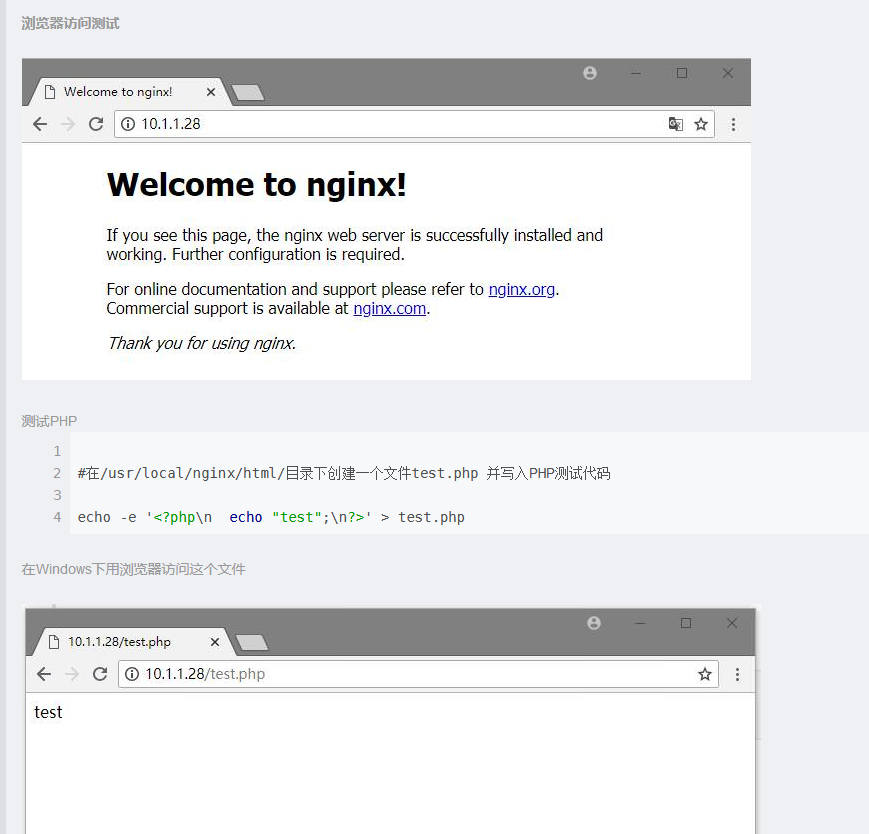Click the "测试PHP" section label
869x834 pixels.
tap(49, 421)
